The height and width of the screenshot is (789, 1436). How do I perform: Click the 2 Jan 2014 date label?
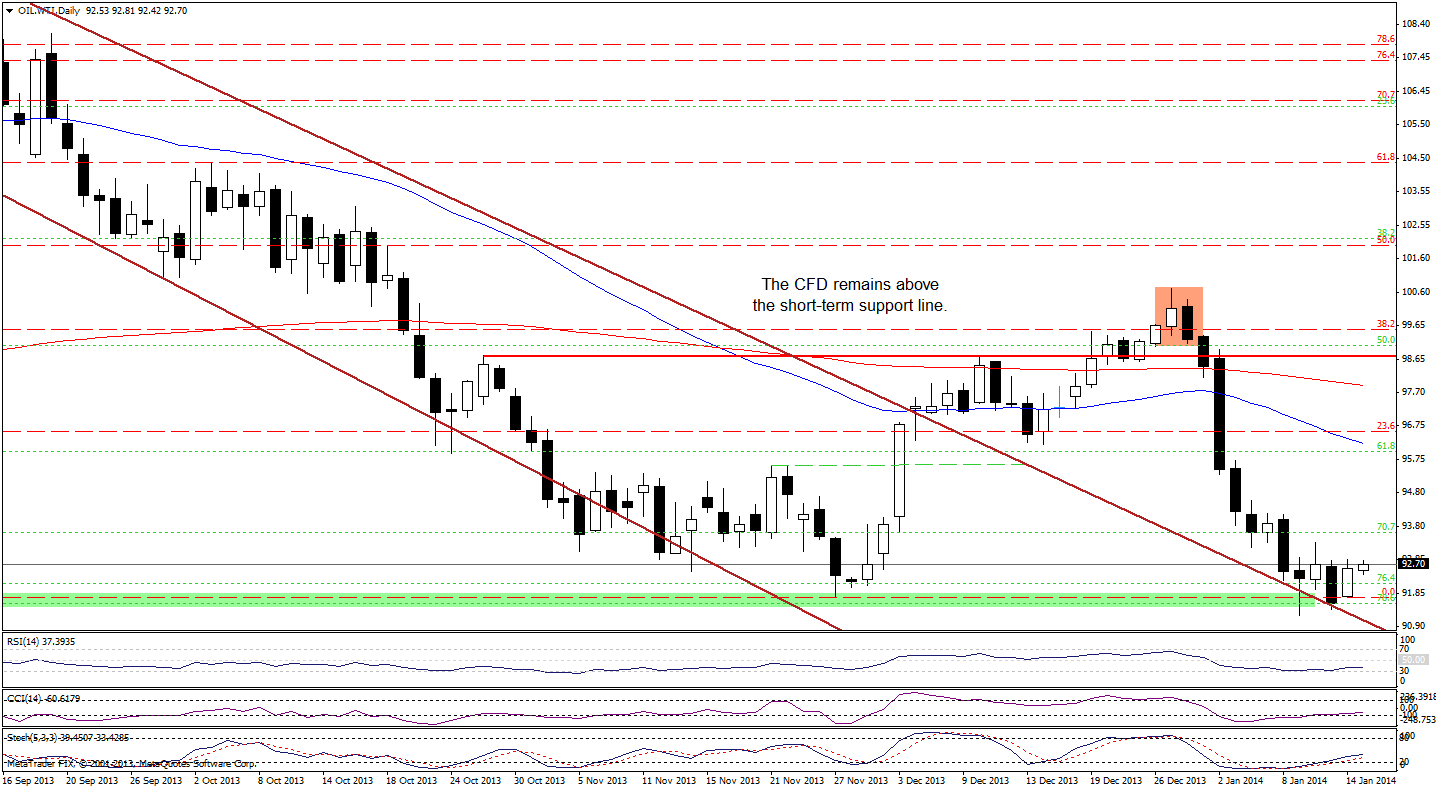1241,779
